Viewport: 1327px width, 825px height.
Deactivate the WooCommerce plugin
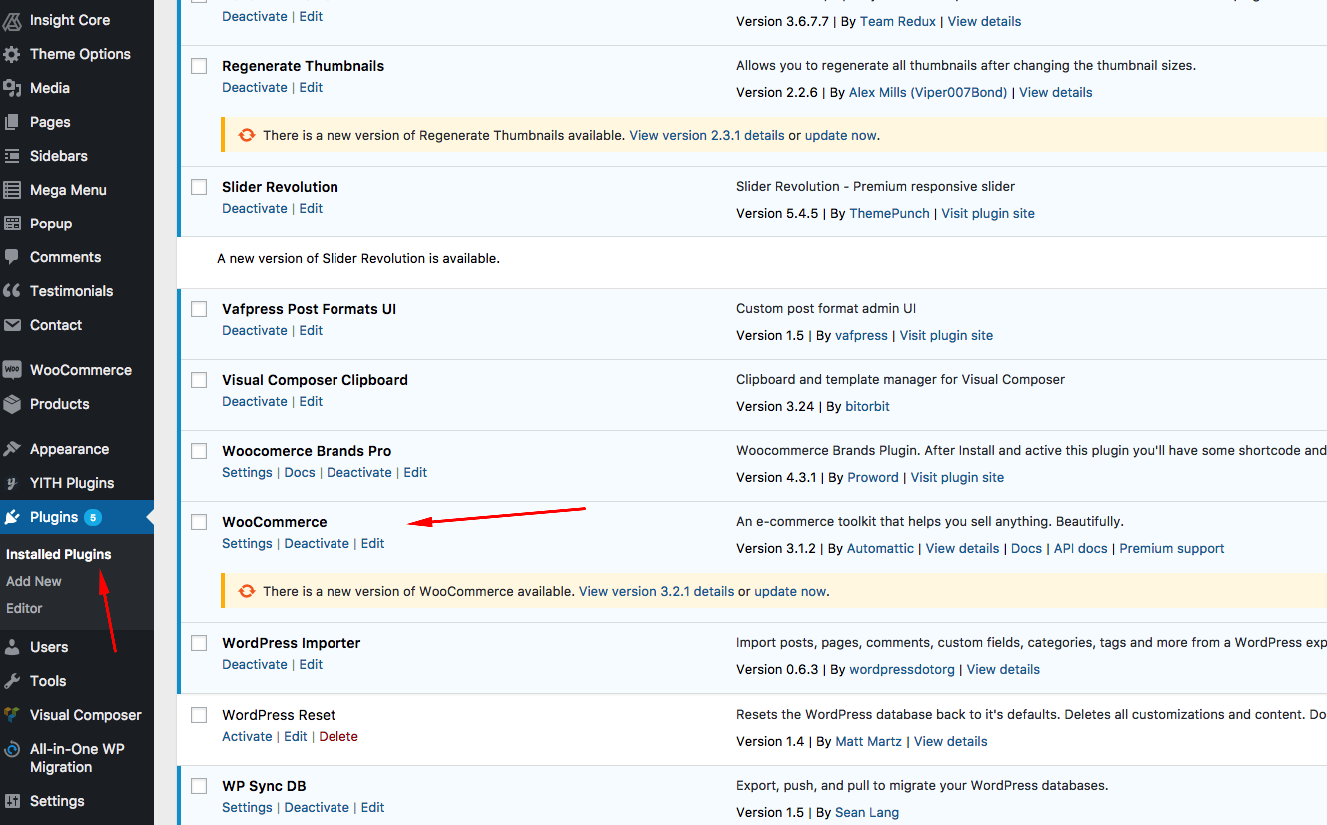pyautogui.click(x=316, y=543)
